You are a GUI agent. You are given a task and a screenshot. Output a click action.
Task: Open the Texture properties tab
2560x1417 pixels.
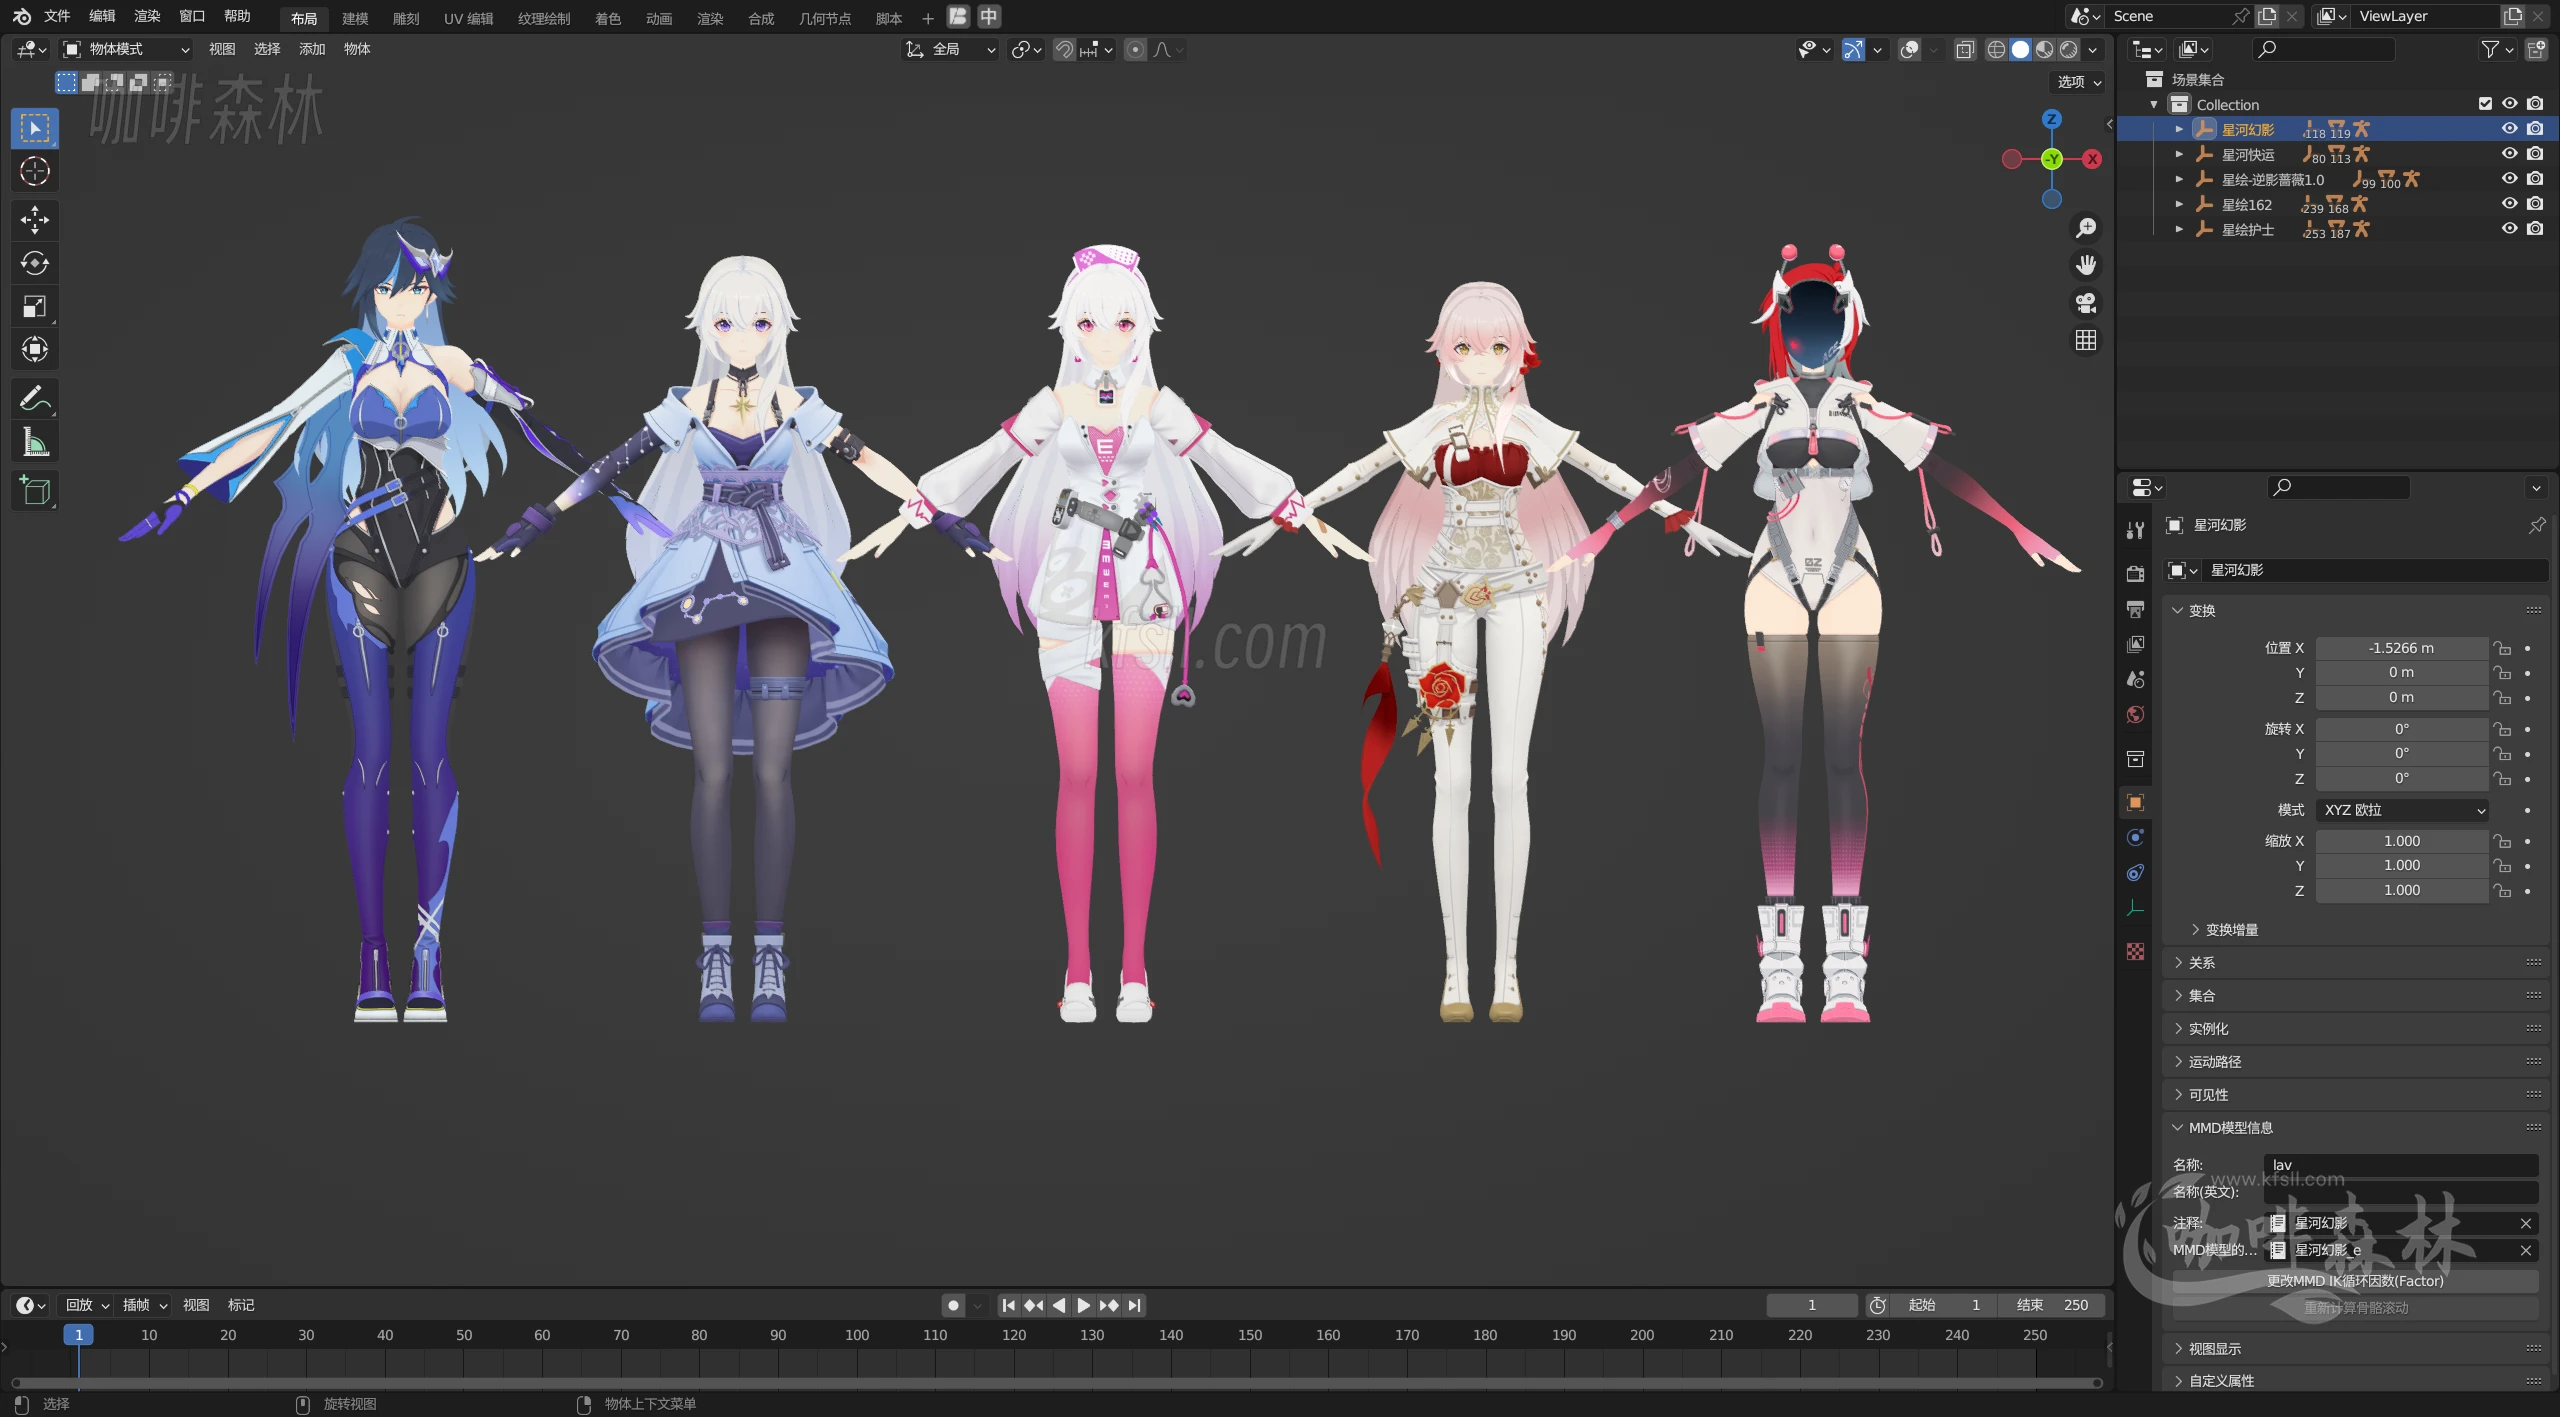pyautogui.click(x=2135, y=951)
